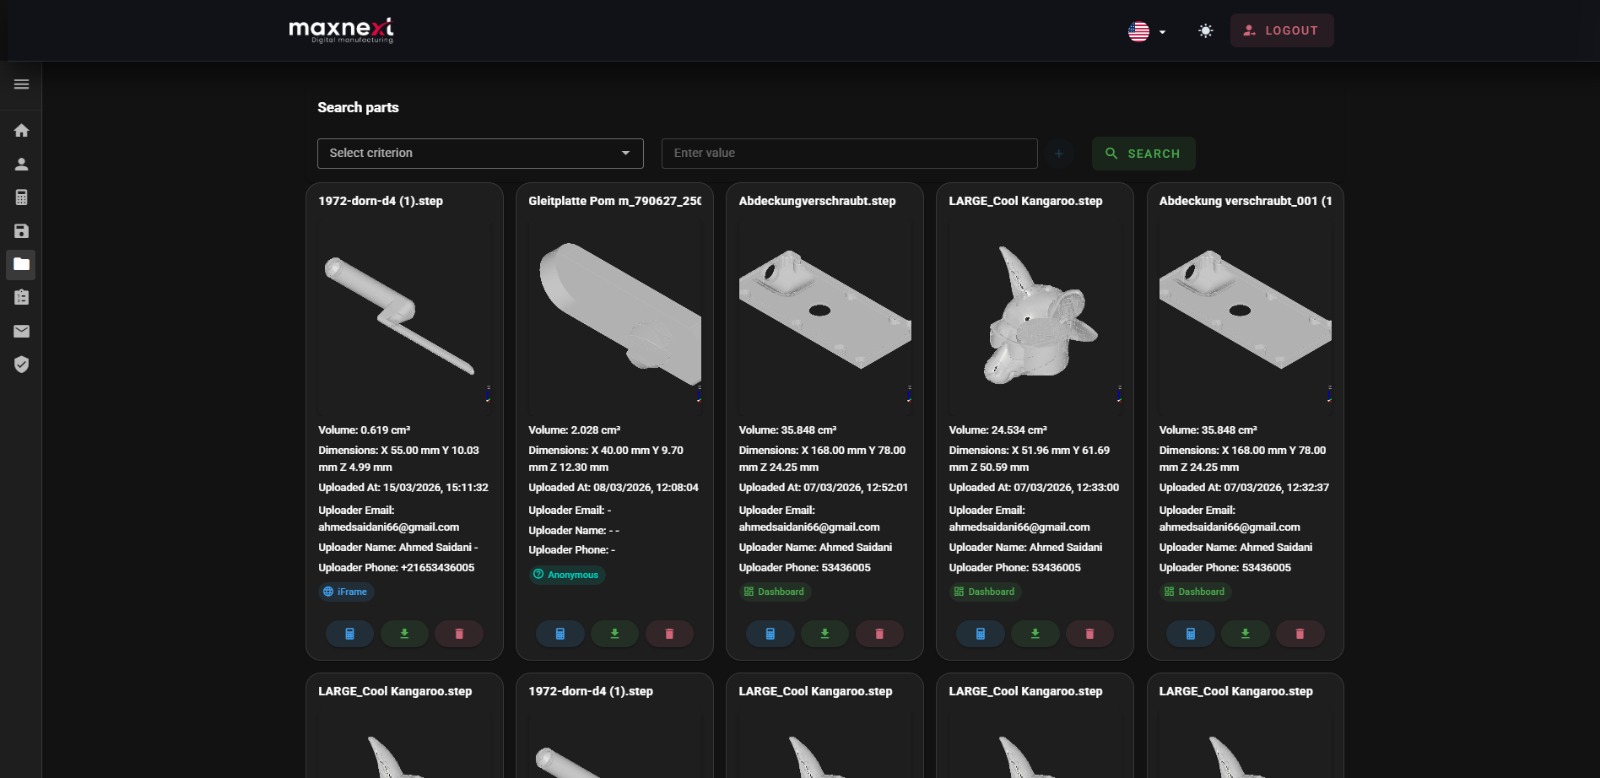Toggle light/dark theme sun icon

point(1205,31)
